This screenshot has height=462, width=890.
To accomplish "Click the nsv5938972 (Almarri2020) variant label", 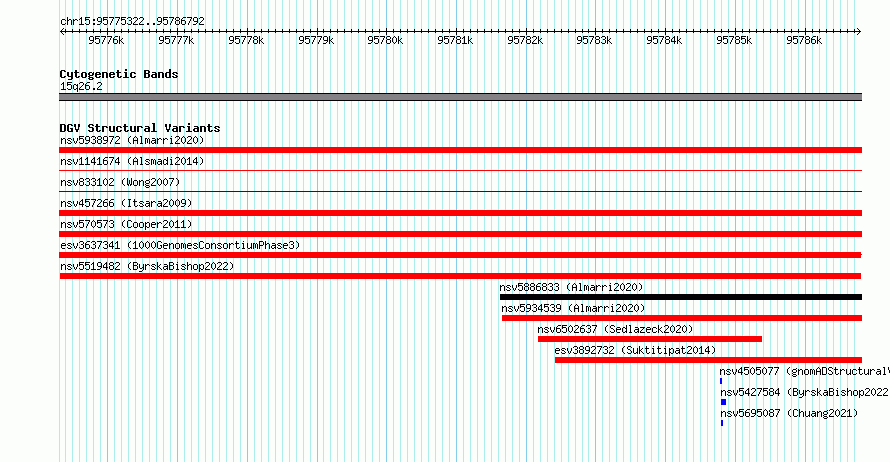I will pos(132,140).
